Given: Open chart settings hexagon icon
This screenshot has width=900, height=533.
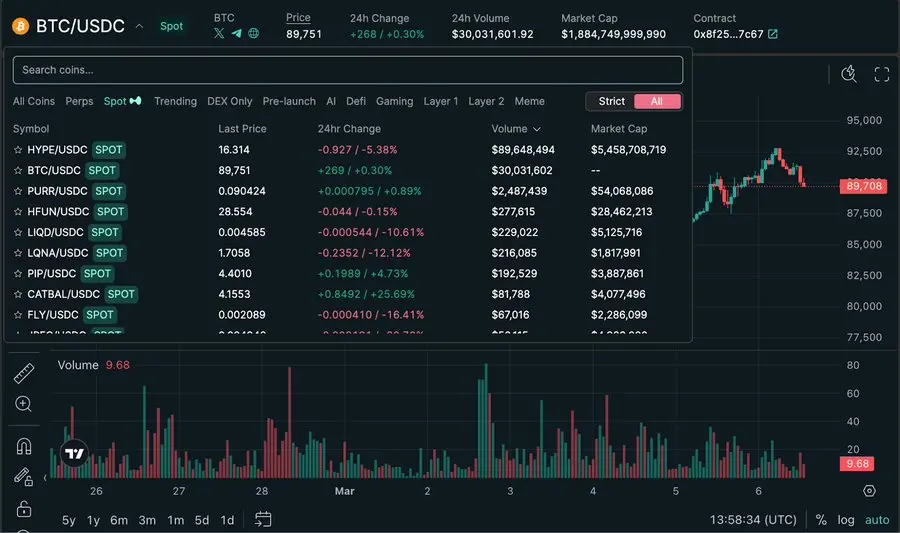Looking at the screenshot, I should point(869,491).
